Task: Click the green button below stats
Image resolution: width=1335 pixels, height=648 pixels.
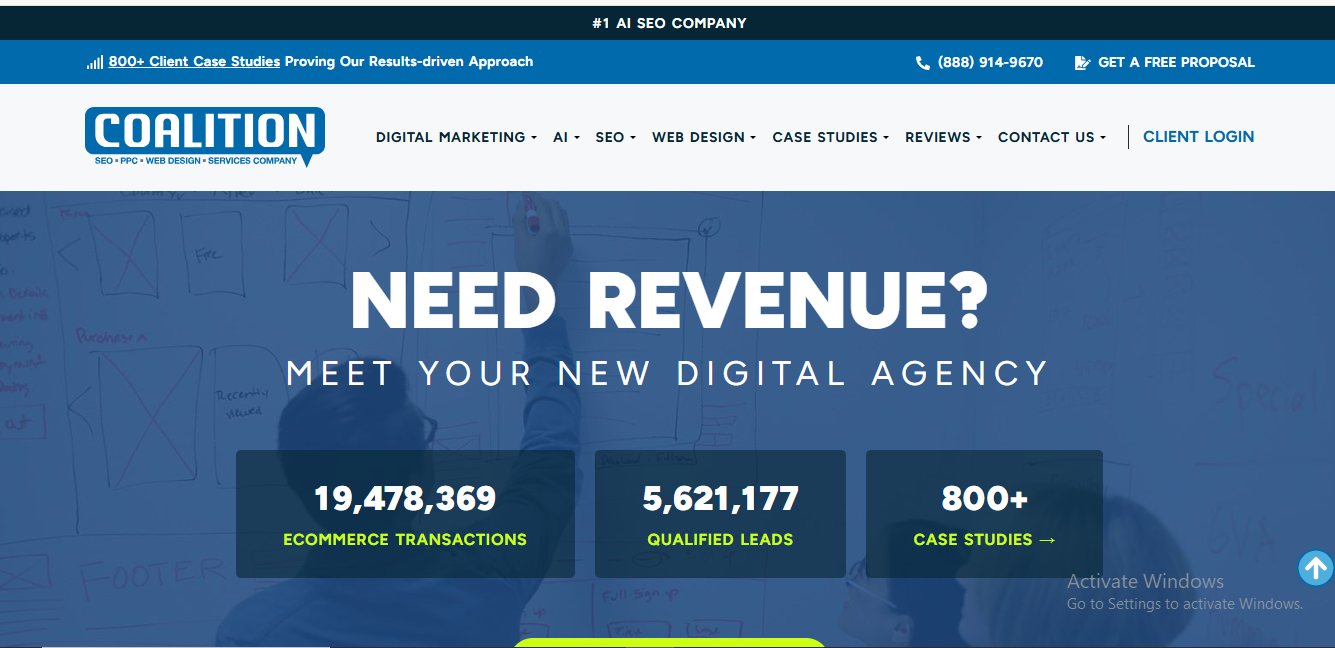Action: point(669,642)
